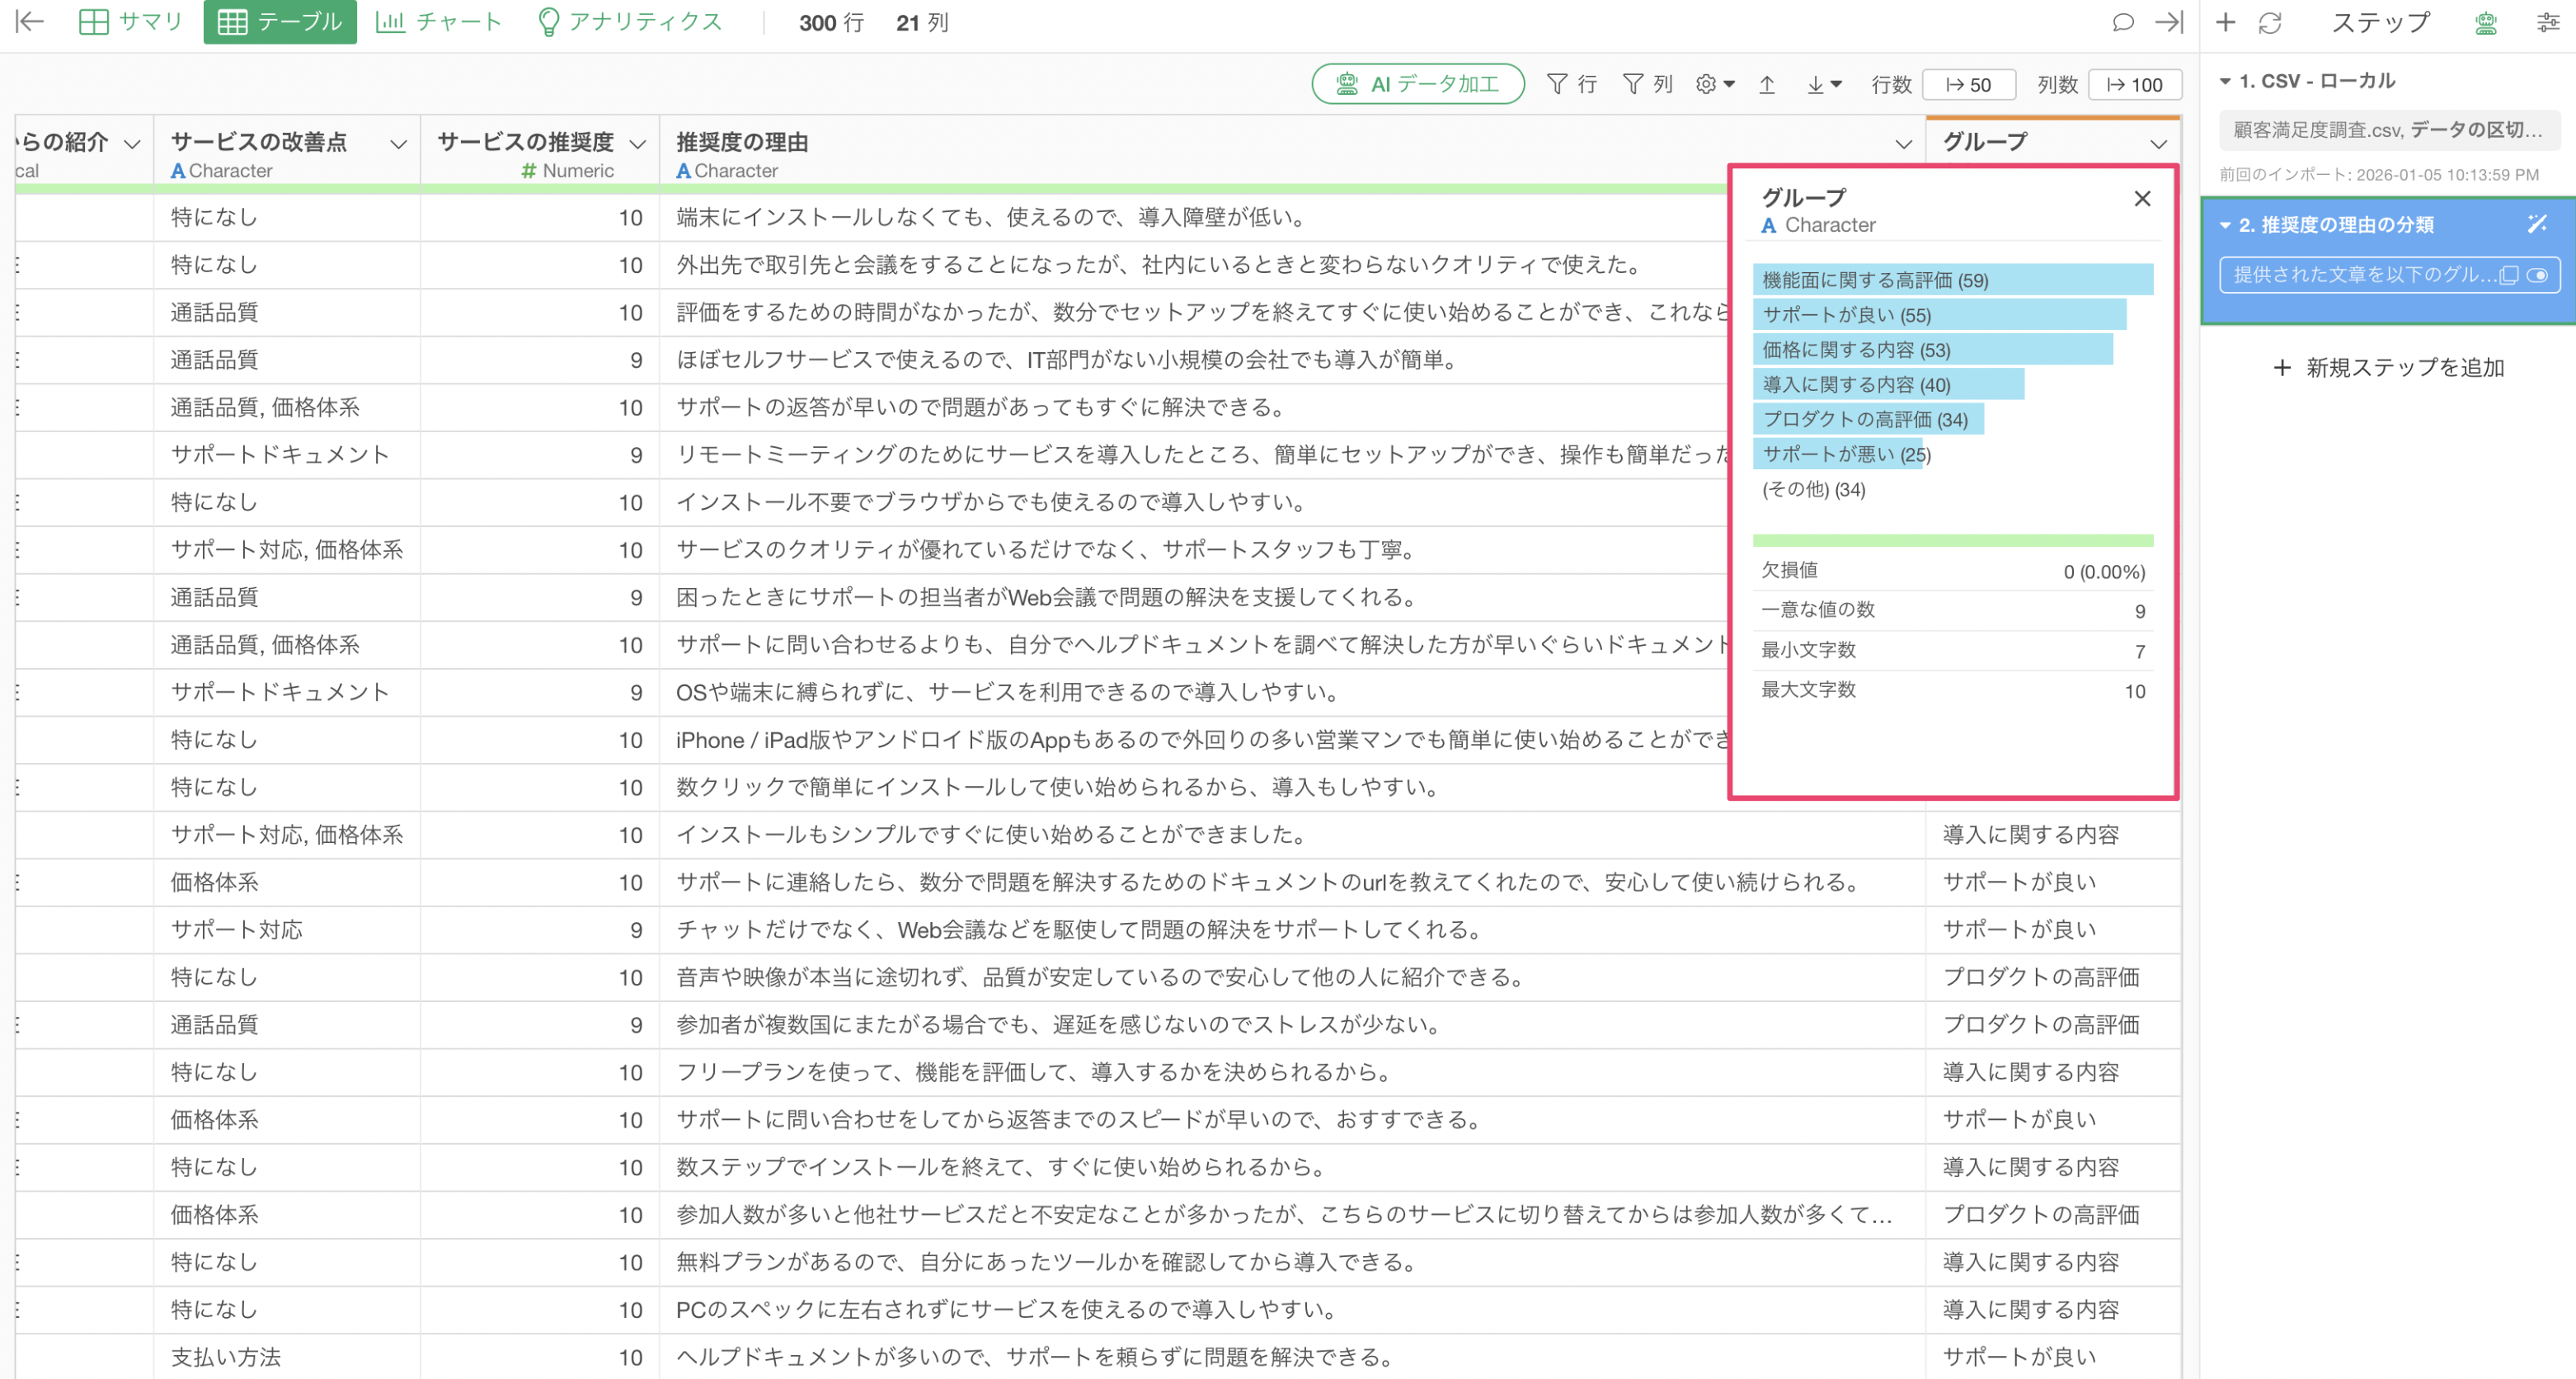Open the AI robot icon in Steps panel
Viewport: 2576px width, 1379px height.
pyautogui.click(x=2485, y=22)
